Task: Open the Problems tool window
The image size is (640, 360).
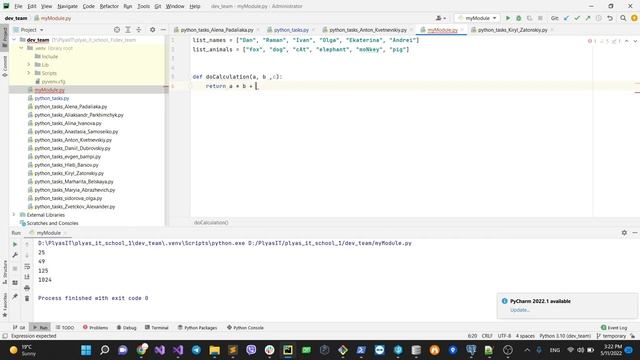Action: click(x=95, y=327)
